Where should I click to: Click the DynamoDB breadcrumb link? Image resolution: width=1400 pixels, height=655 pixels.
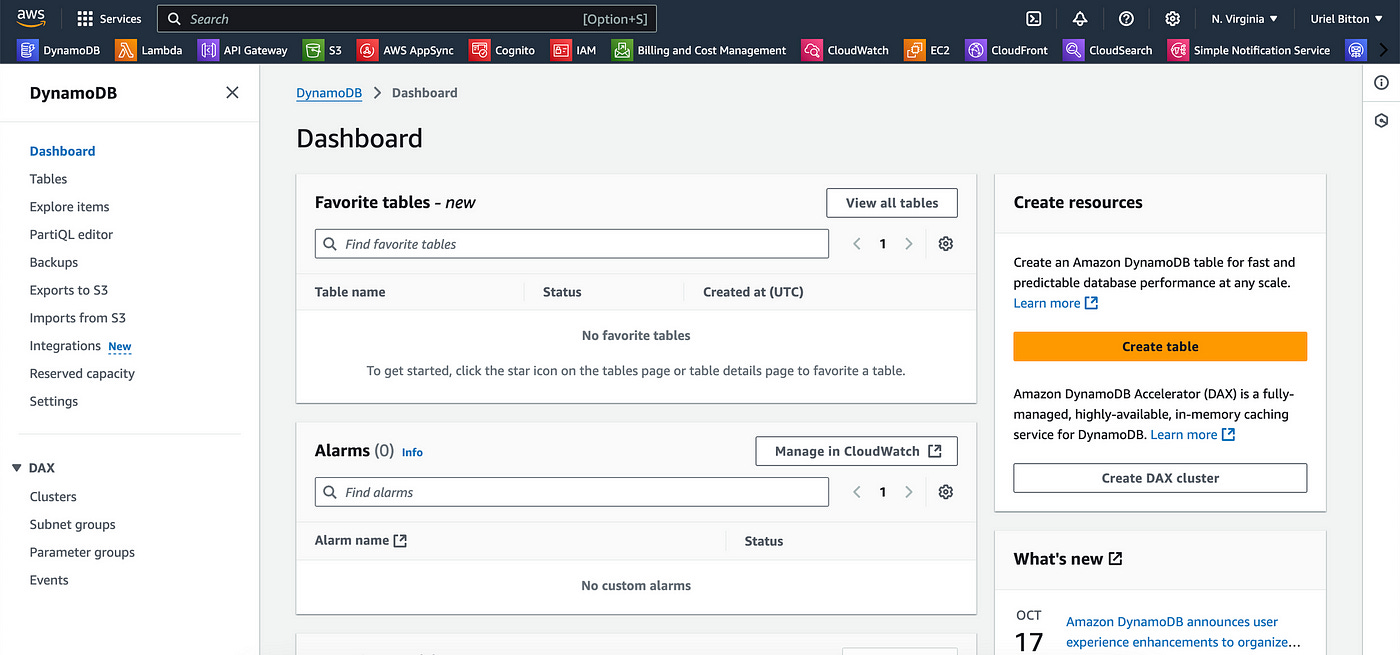point(329,93)
